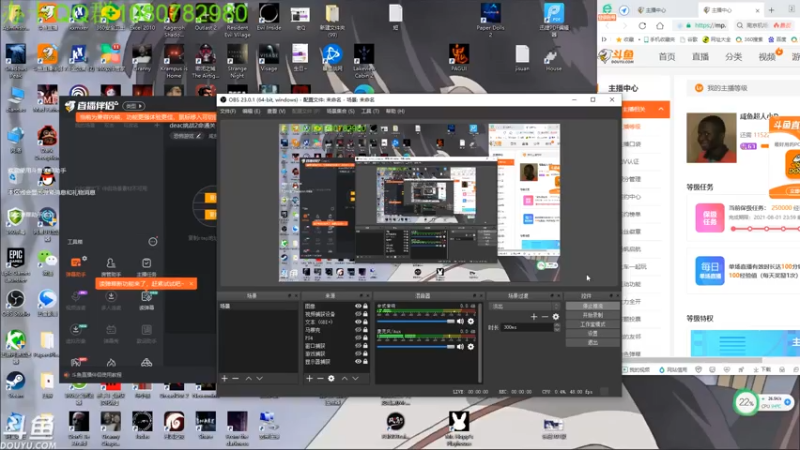Viewport: 800px width, 450px height.
Task: Open 编辑(E) menu in OBS
Action: point(251,111)
